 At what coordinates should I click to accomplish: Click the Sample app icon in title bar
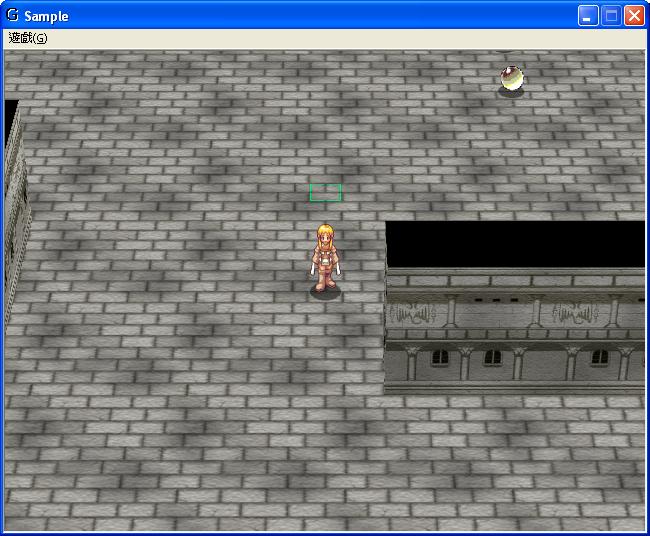pyautogui.click(x=12, y=16)
